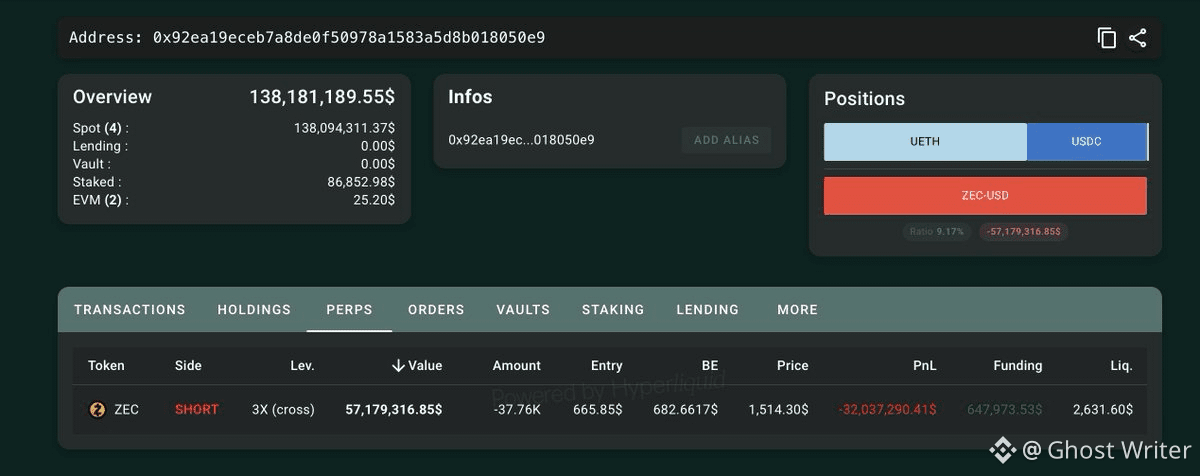Open the TRANSACTIONS tab
Image resolution: width=1200 pixels, height=476 pixels.
click(x=130, y=310)
